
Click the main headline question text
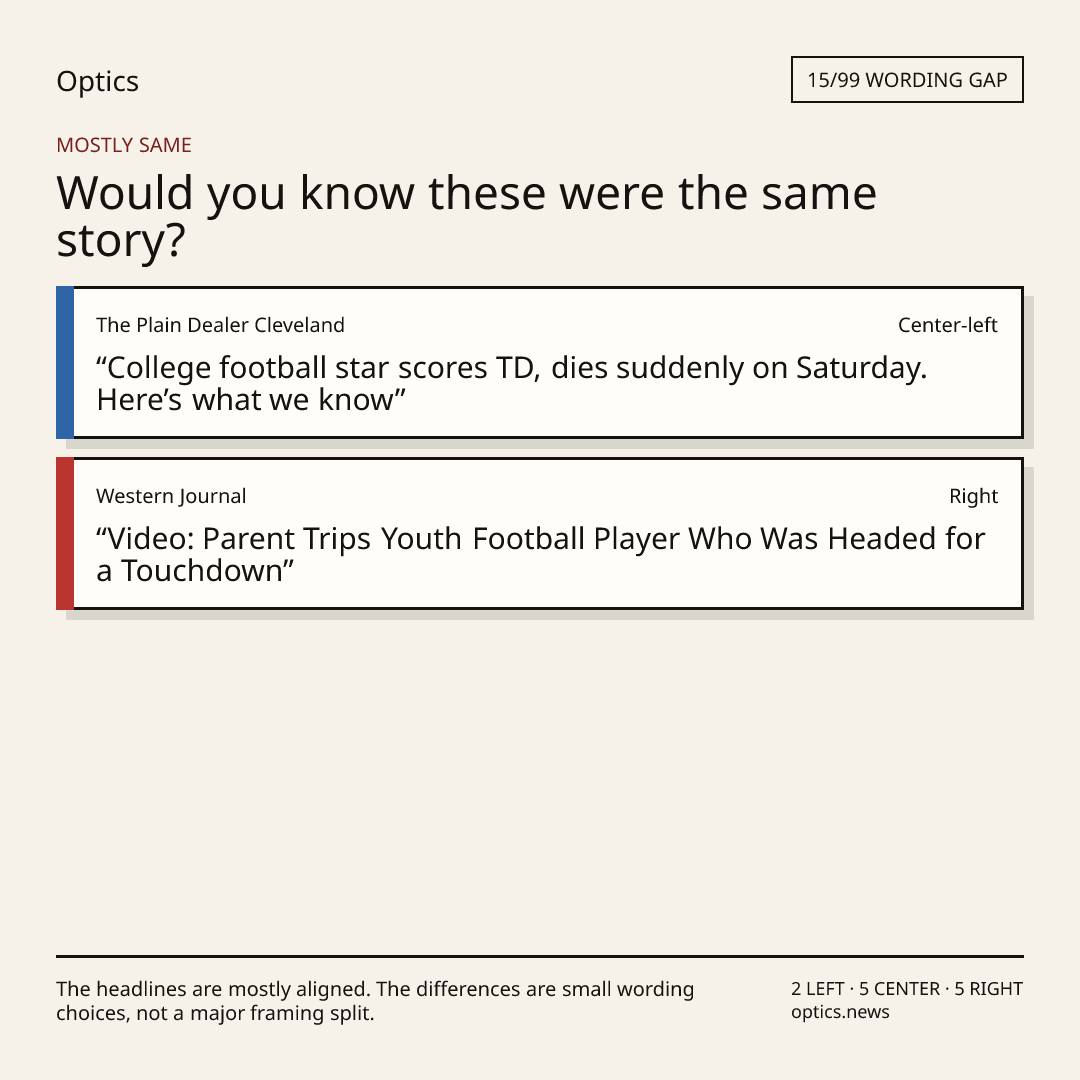[x=466, y=216]
